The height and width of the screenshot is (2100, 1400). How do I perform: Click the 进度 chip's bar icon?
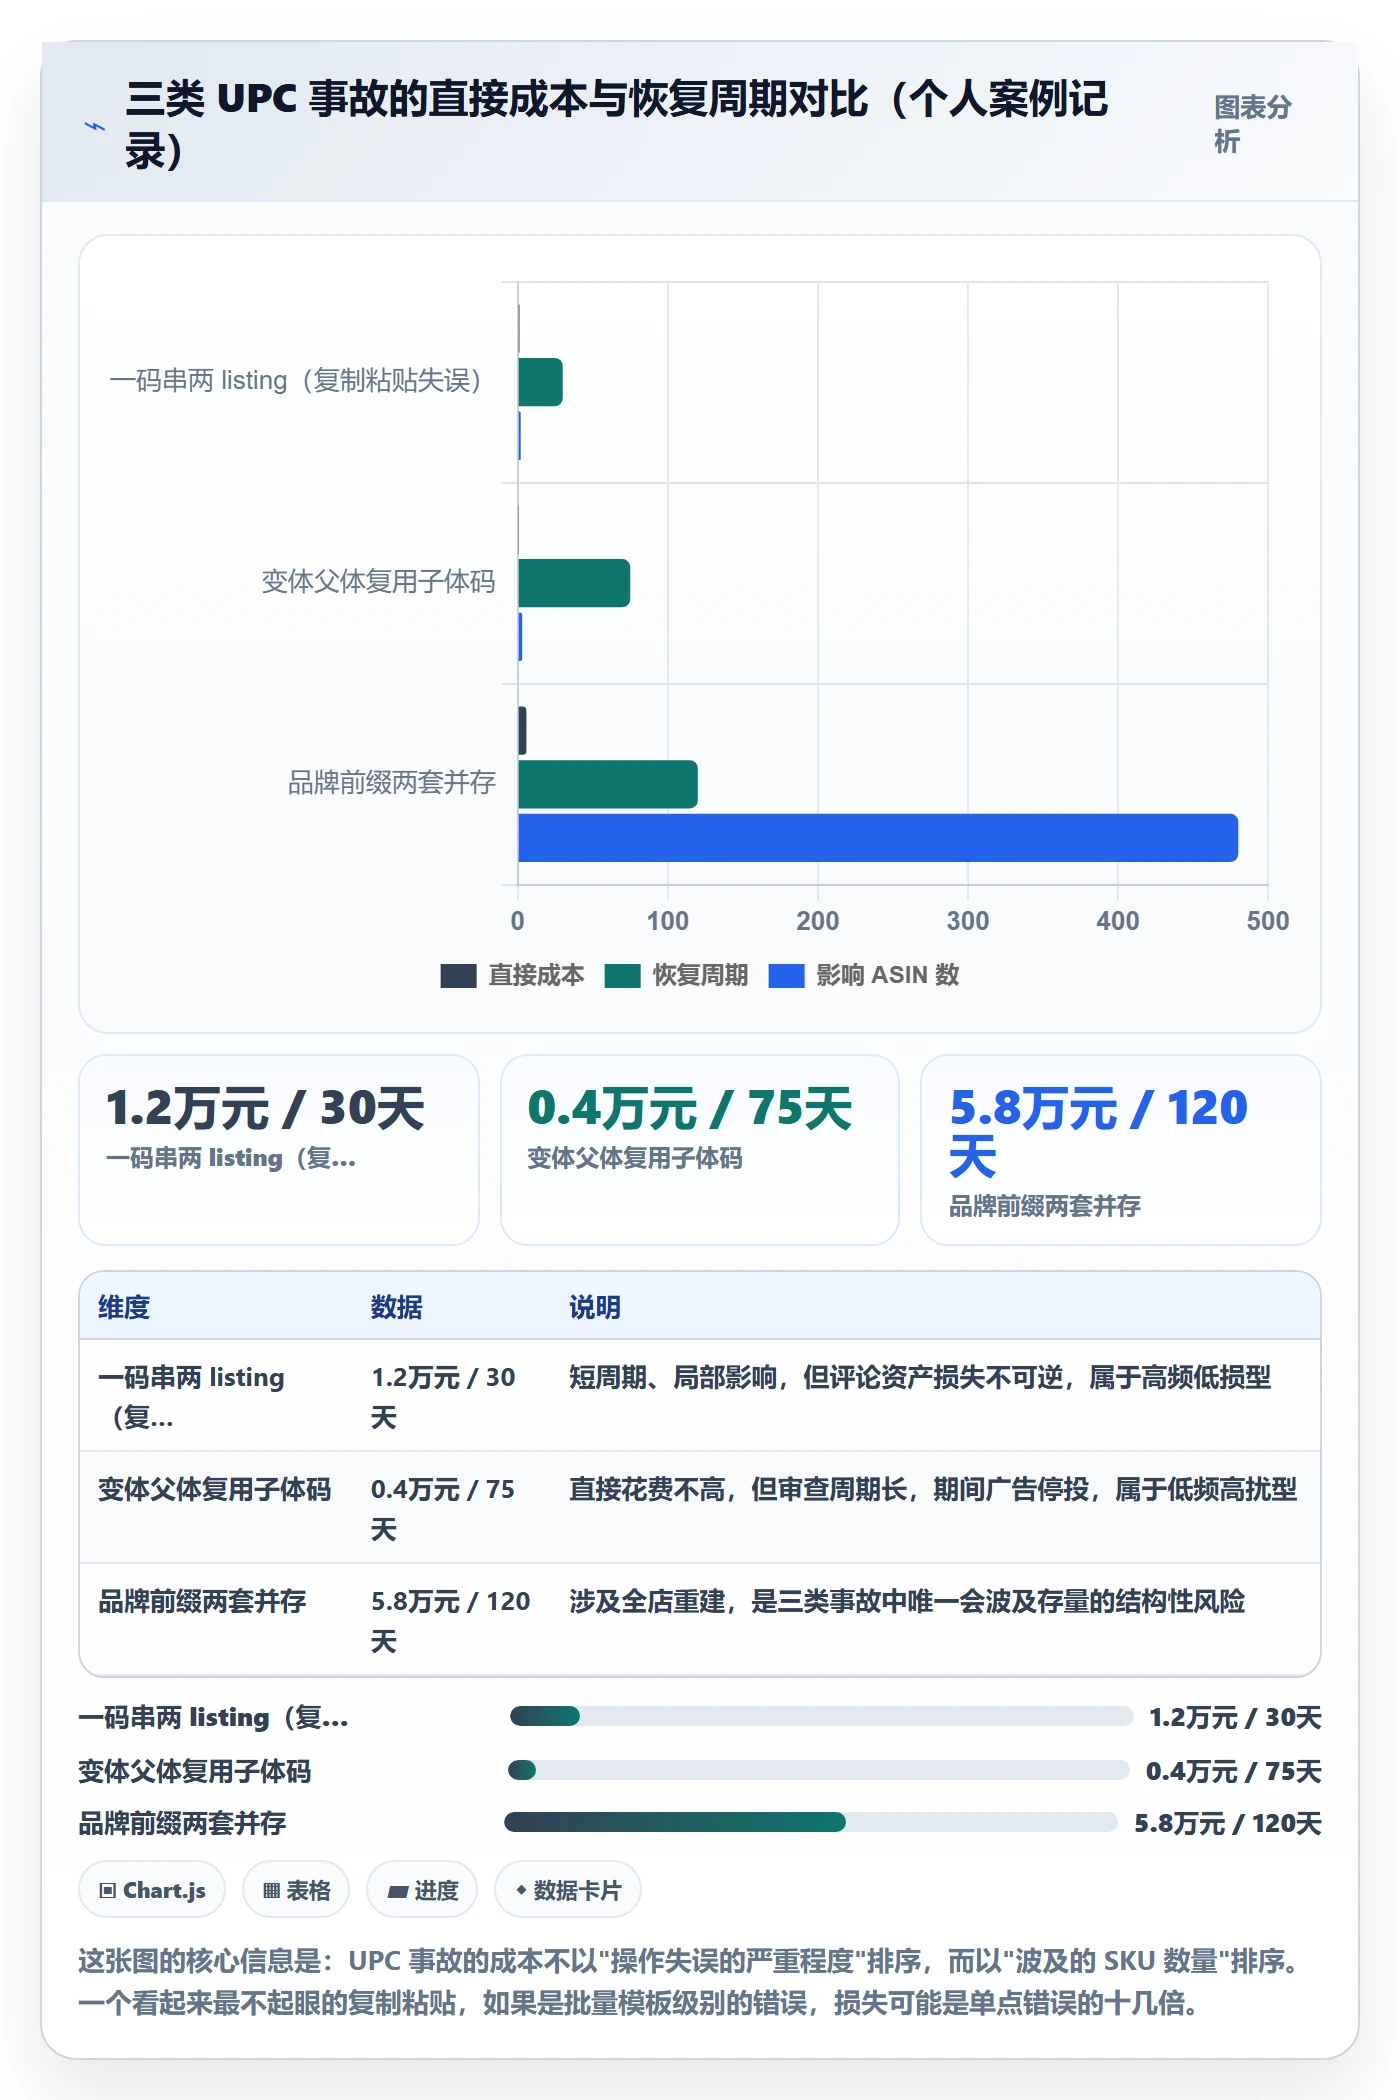[x=398, y=1891]
